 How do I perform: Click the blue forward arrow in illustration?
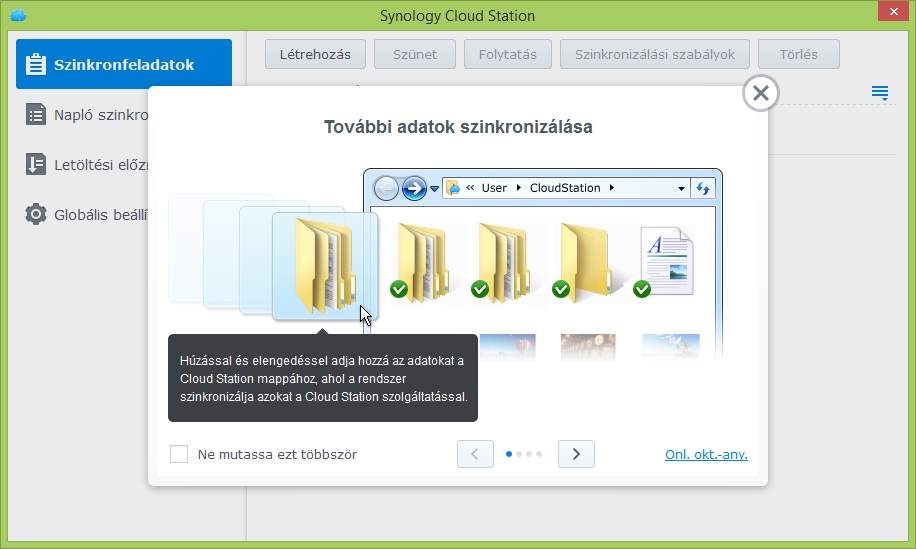click(414, 188)
